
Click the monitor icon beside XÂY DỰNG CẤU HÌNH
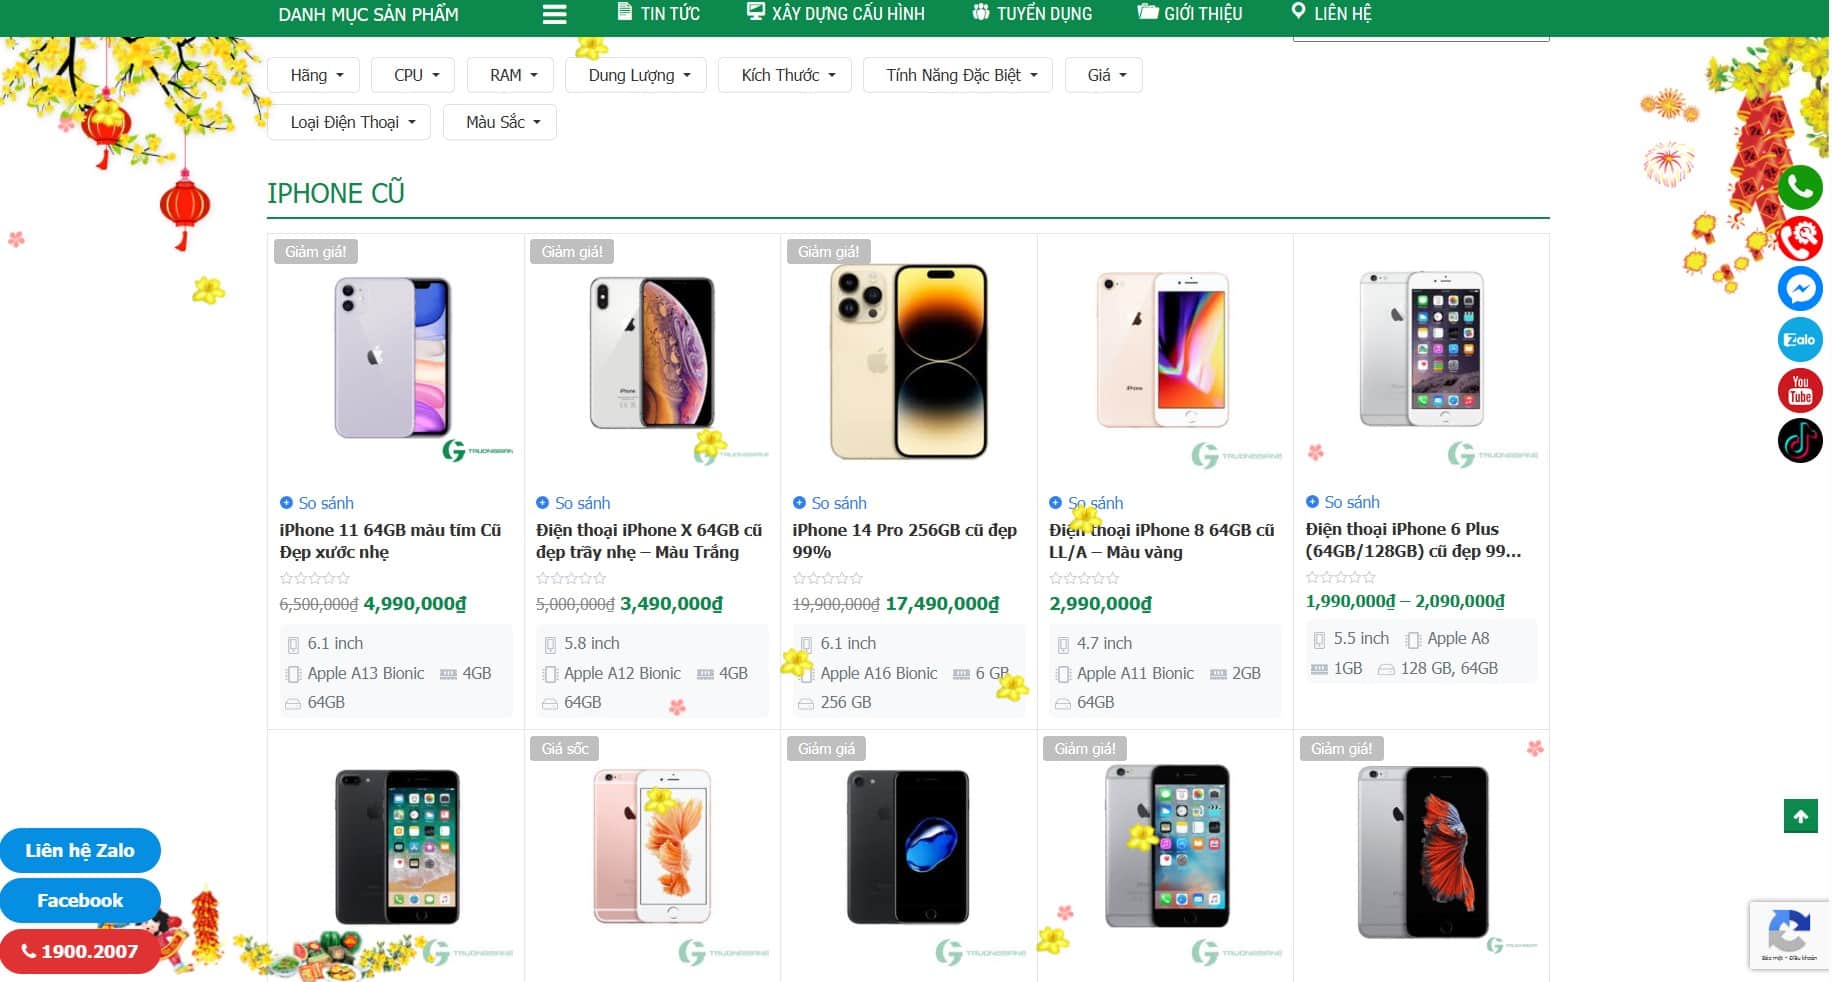pyautogui.click(x=756, y=12)
